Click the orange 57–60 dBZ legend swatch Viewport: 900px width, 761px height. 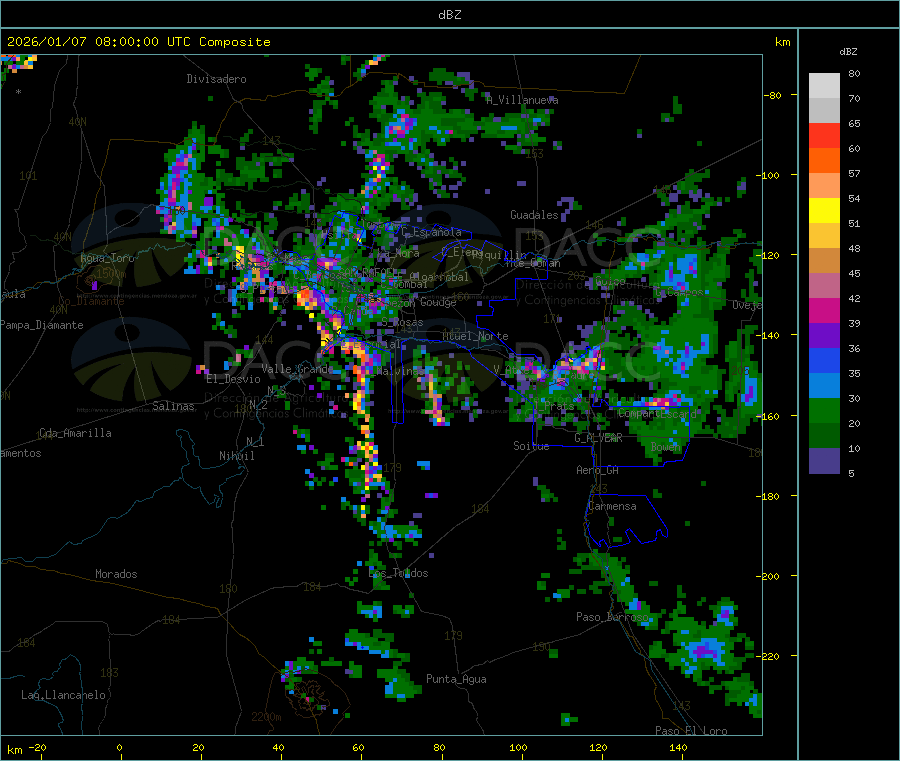(824, 161)
